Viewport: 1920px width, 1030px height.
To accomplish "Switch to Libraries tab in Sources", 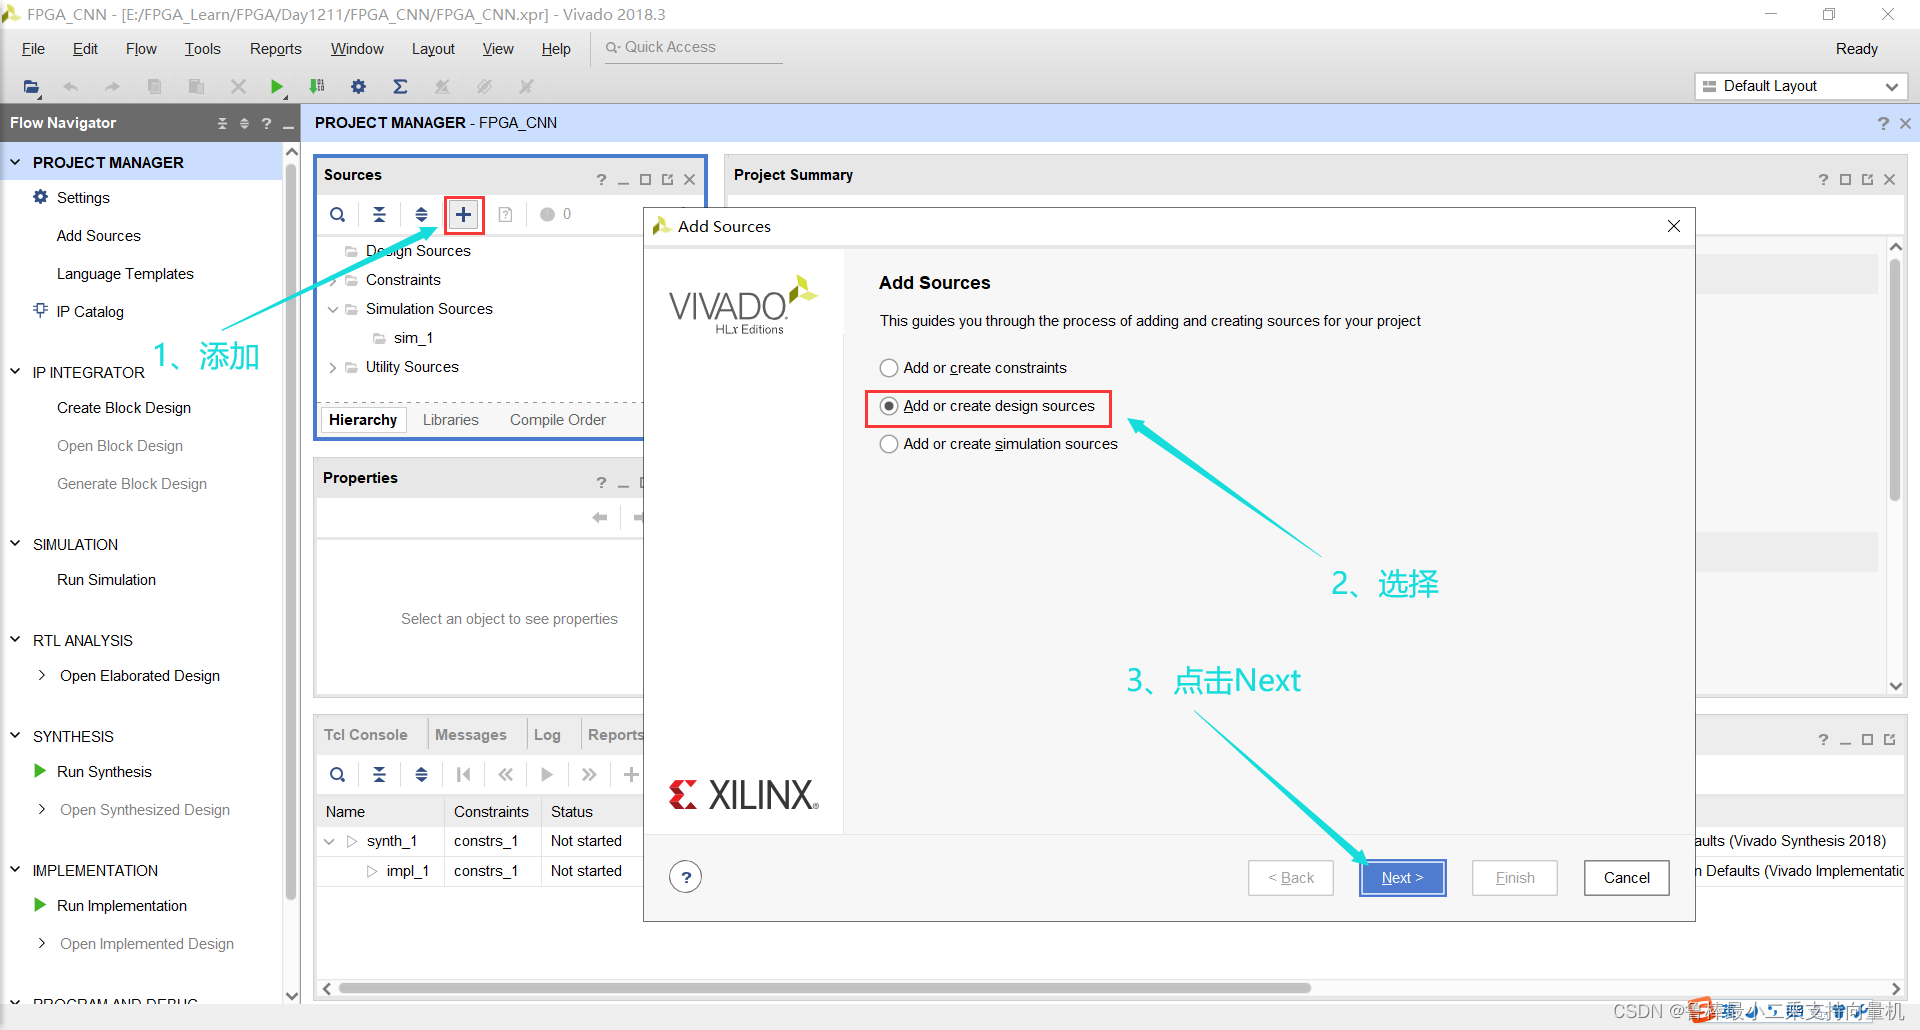I will [451, 420].
